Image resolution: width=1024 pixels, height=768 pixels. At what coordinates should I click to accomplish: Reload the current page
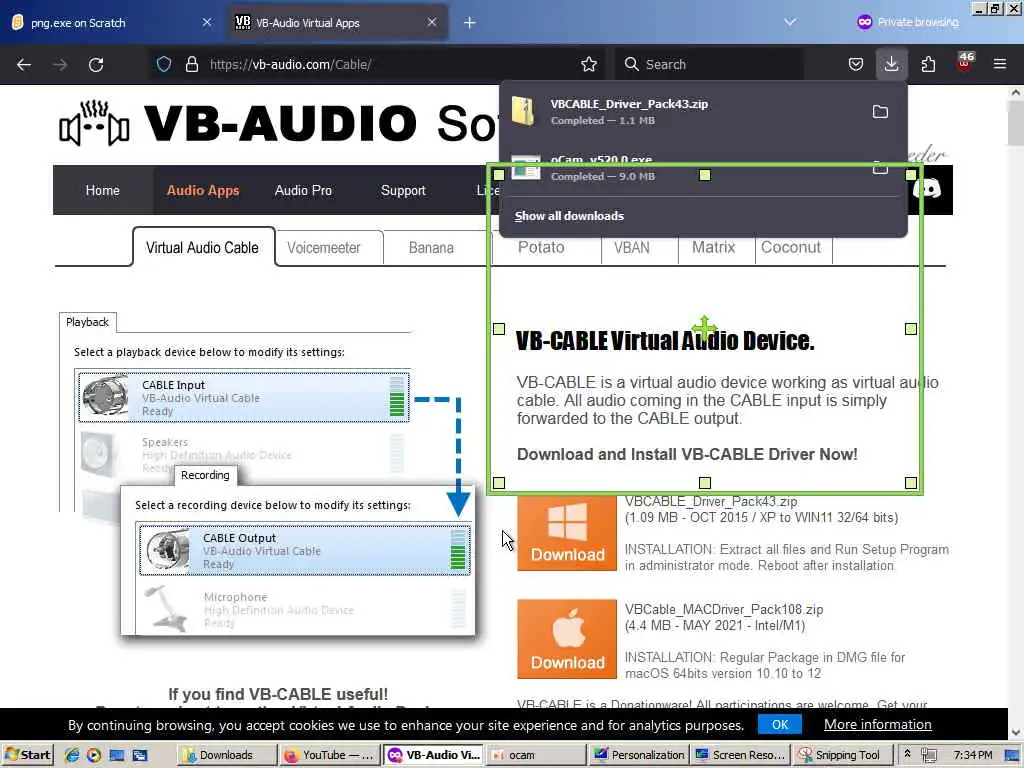(96, 65)
